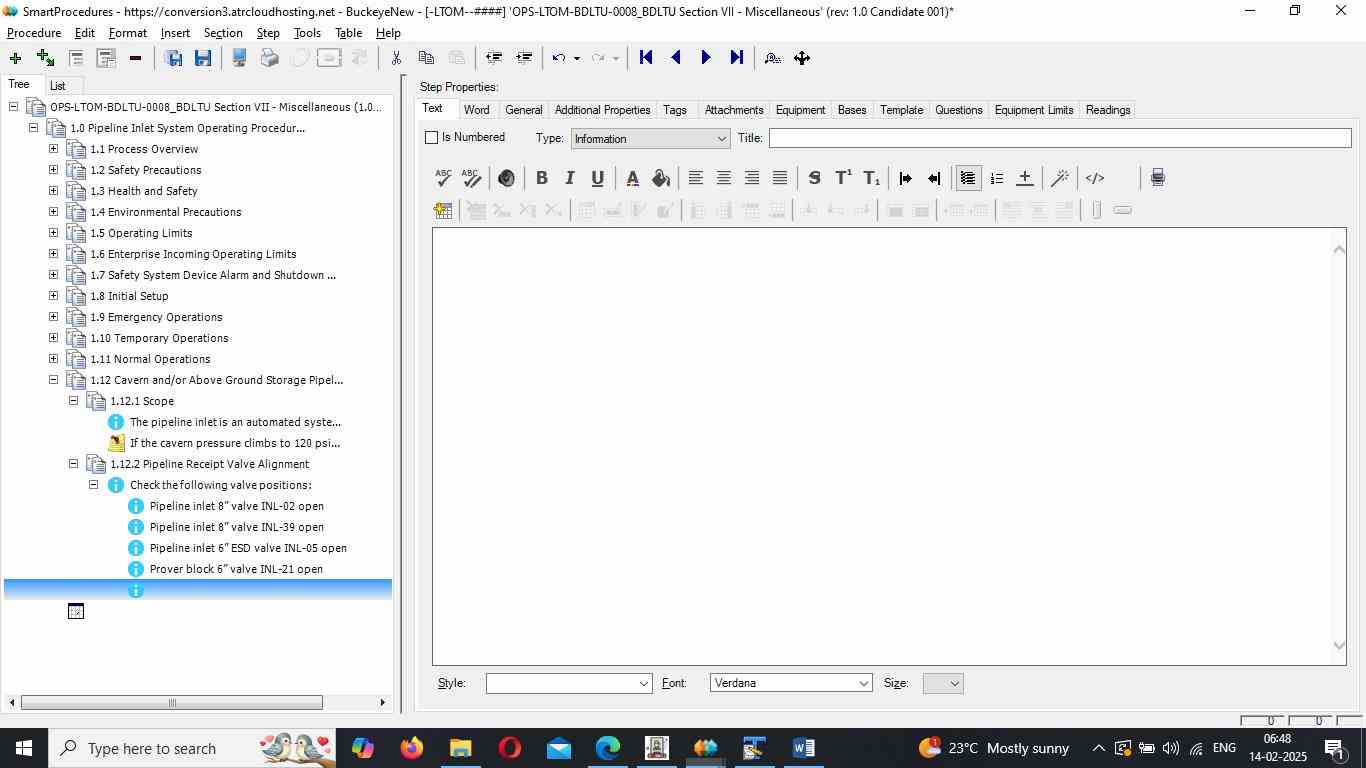Click the increase indent icon in editor toolbar
Screen dimensions: 1366x768
pyautogui.click(x=905, y=178)
